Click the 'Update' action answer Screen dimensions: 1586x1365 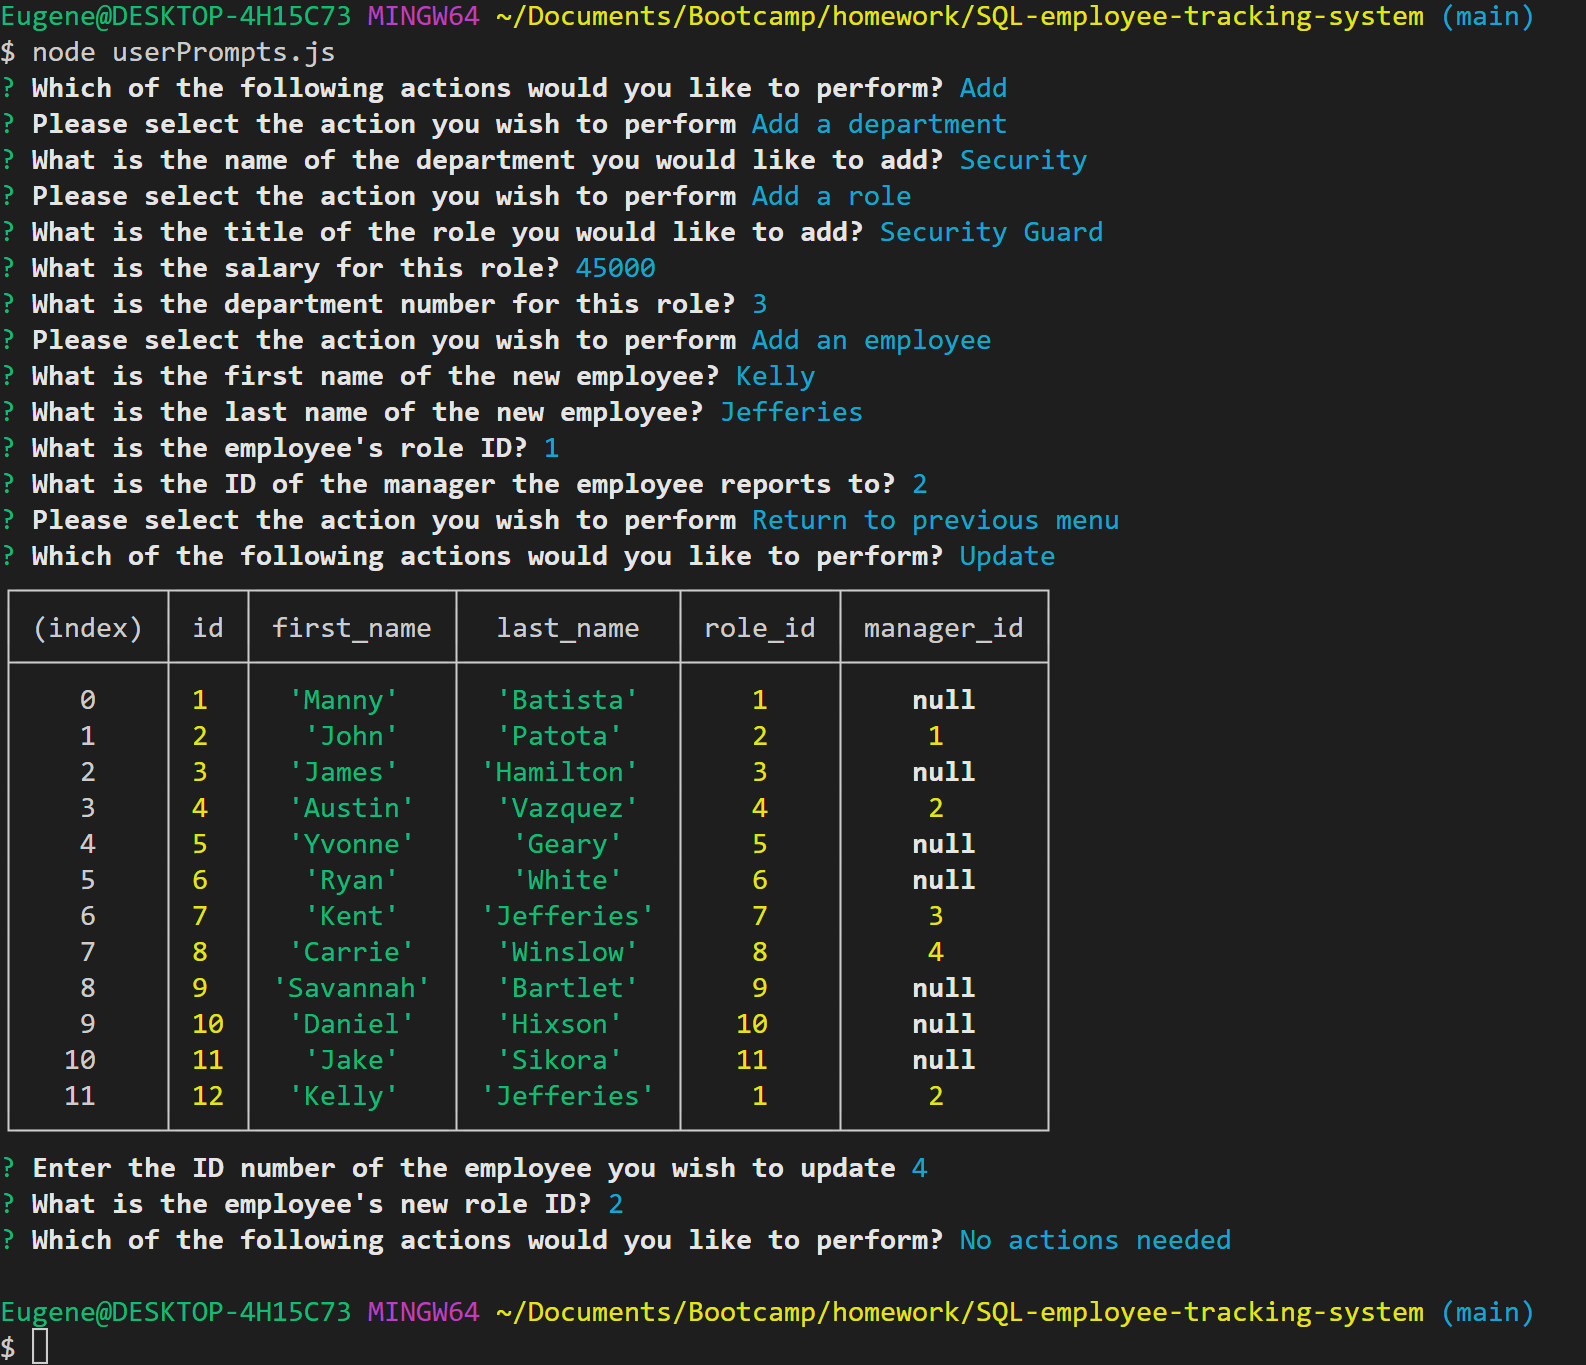pyautogui.click(x=1006, y=556)
